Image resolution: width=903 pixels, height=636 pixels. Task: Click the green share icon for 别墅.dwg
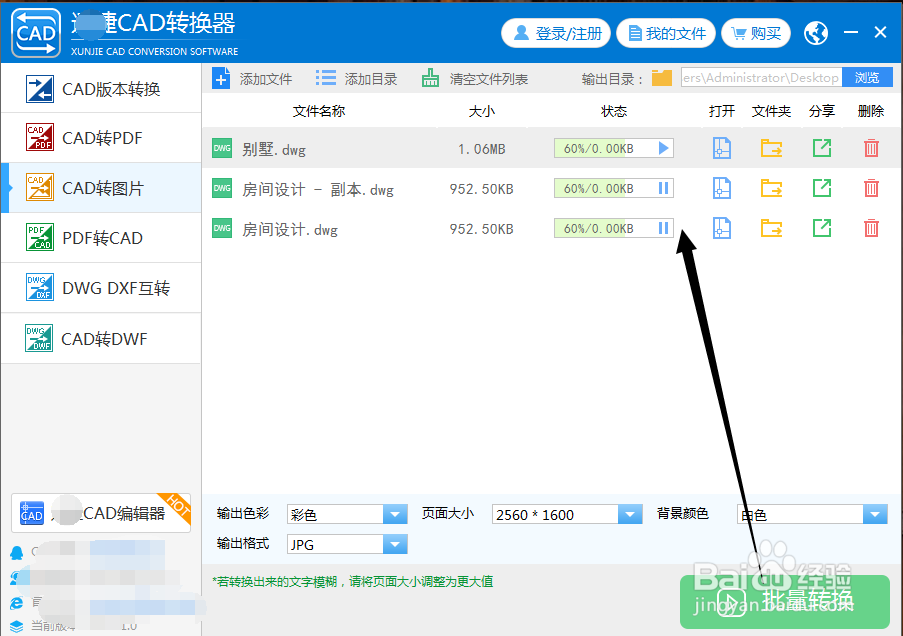pyautogui.click(x=821, y=147)
